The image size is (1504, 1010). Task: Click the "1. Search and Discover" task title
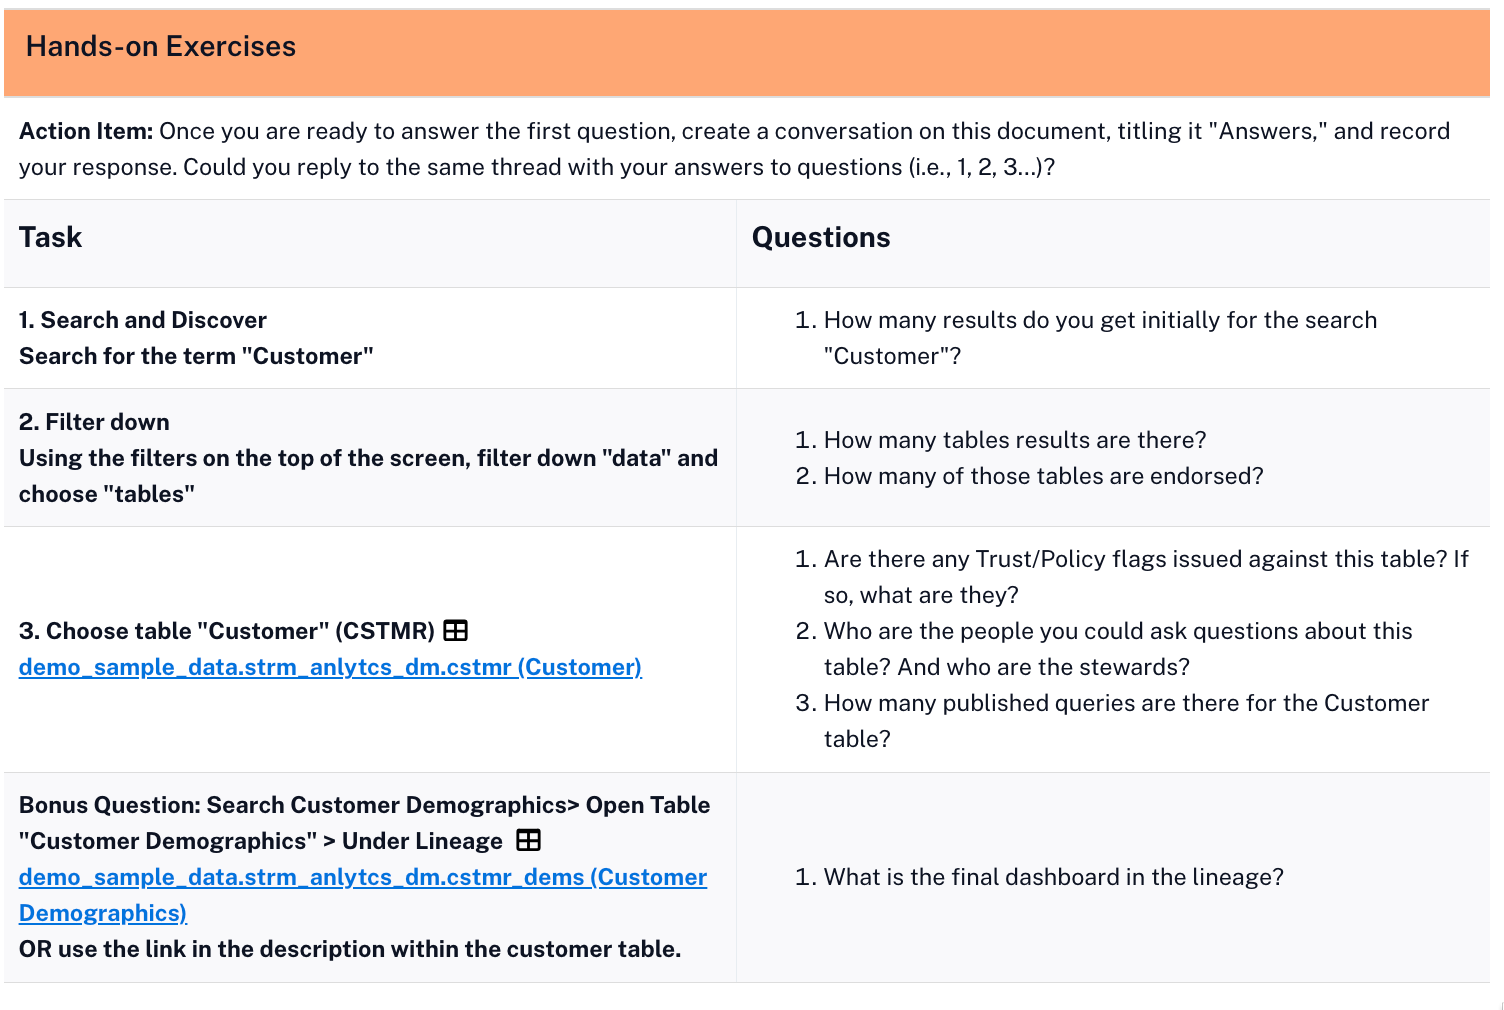pyautogui.click(x=143, y=320)
